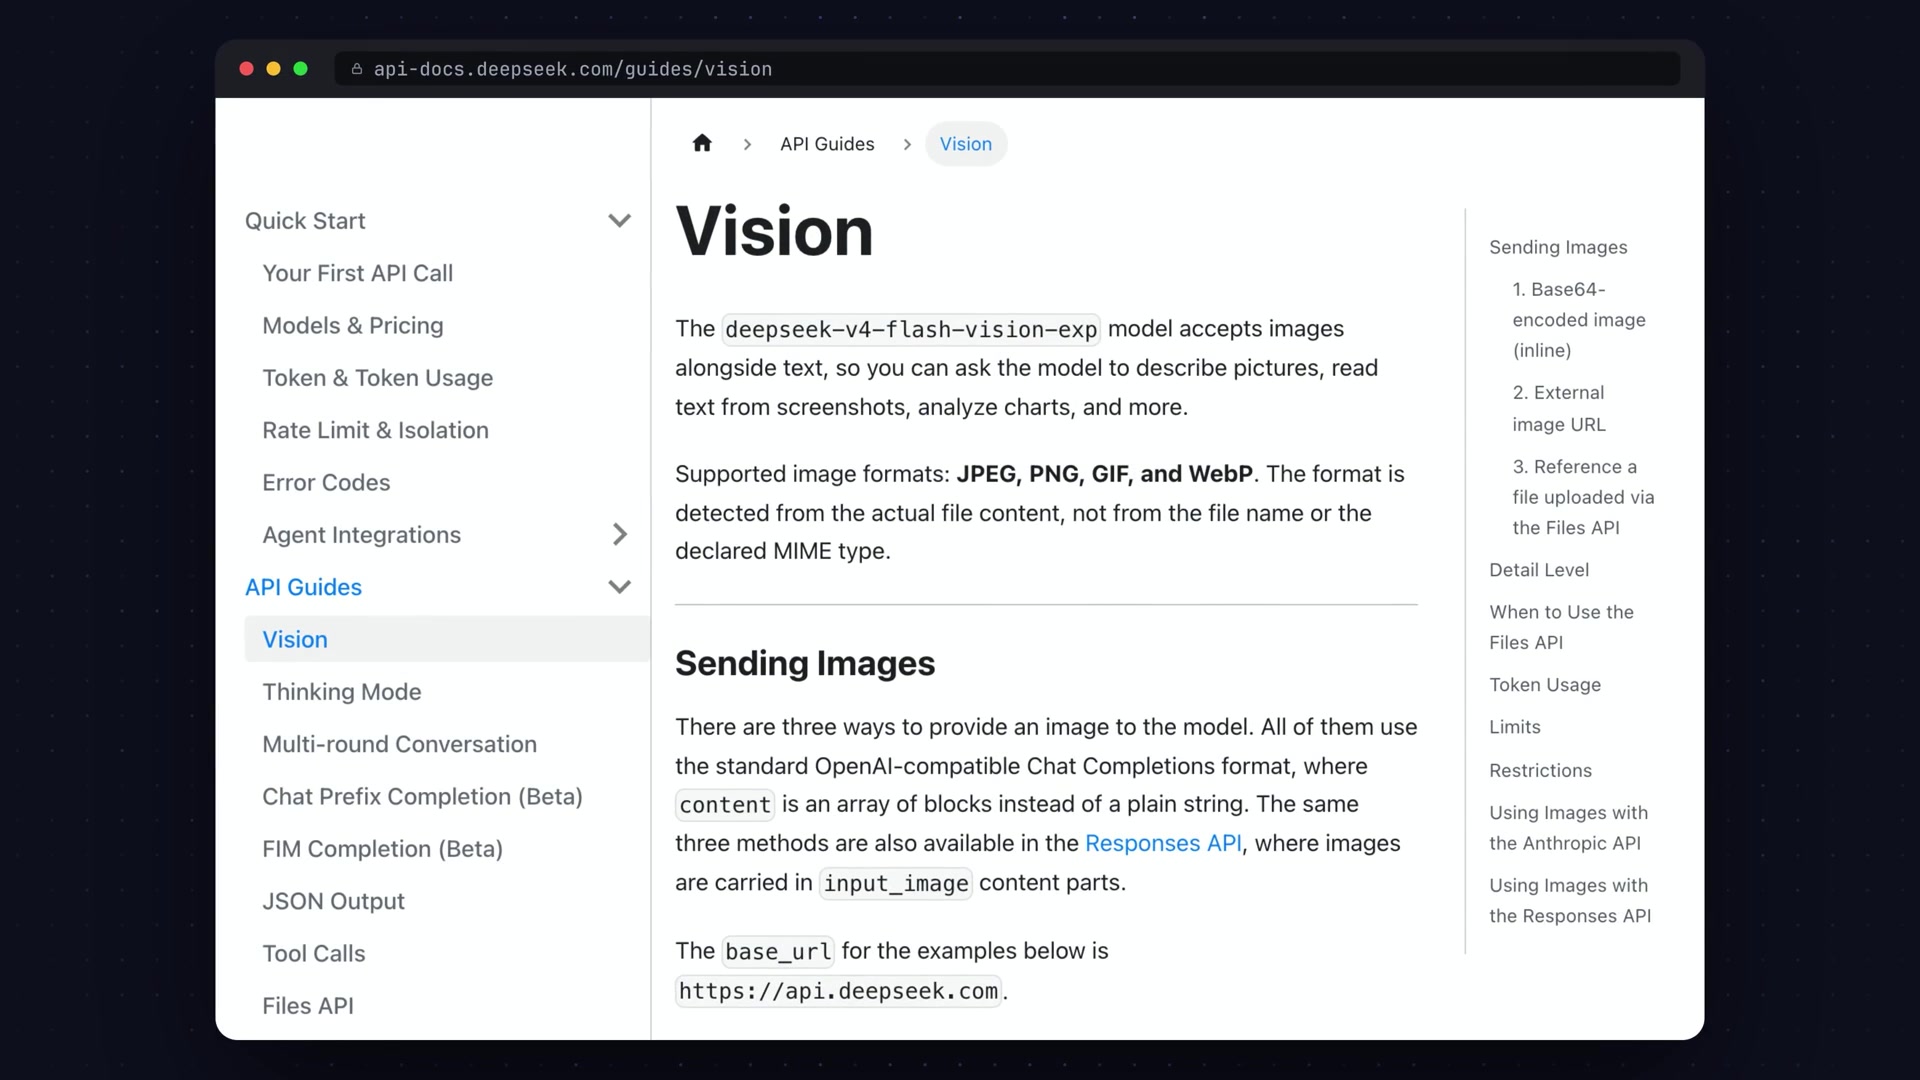This screenshot has height=1080, width=1920.
Task: Open Your First API Call page
Action: pyautogui.click(x=358, y=273)
